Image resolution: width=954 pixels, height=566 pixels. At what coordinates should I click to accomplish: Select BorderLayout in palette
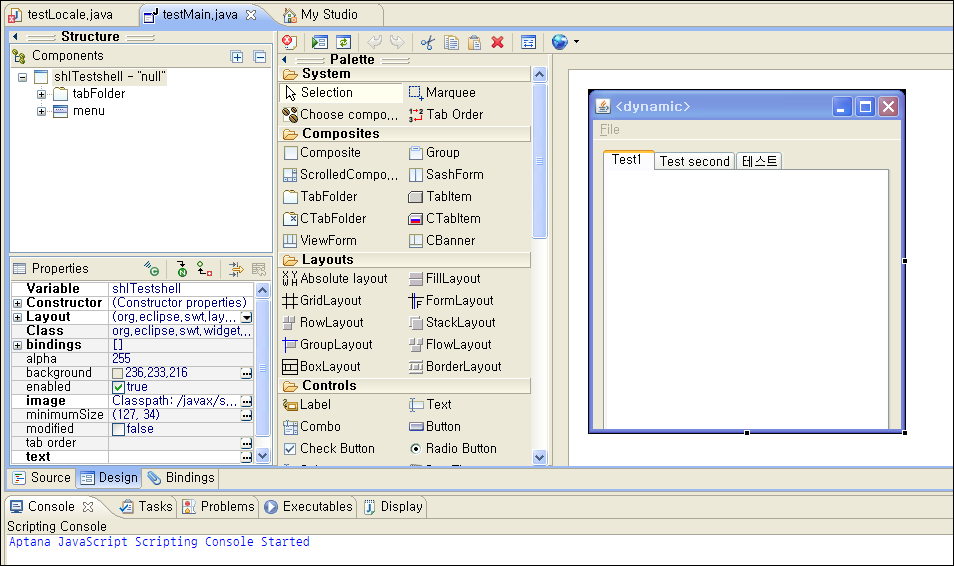[454, 366]
